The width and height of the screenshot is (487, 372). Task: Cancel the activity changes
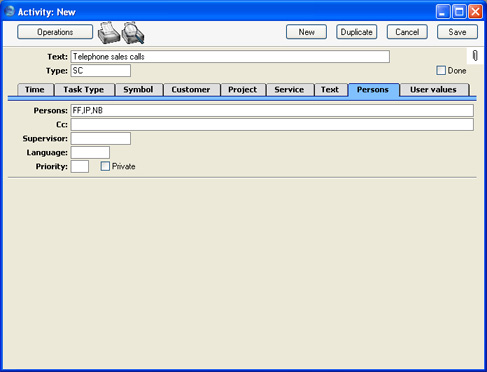(407, 32)
